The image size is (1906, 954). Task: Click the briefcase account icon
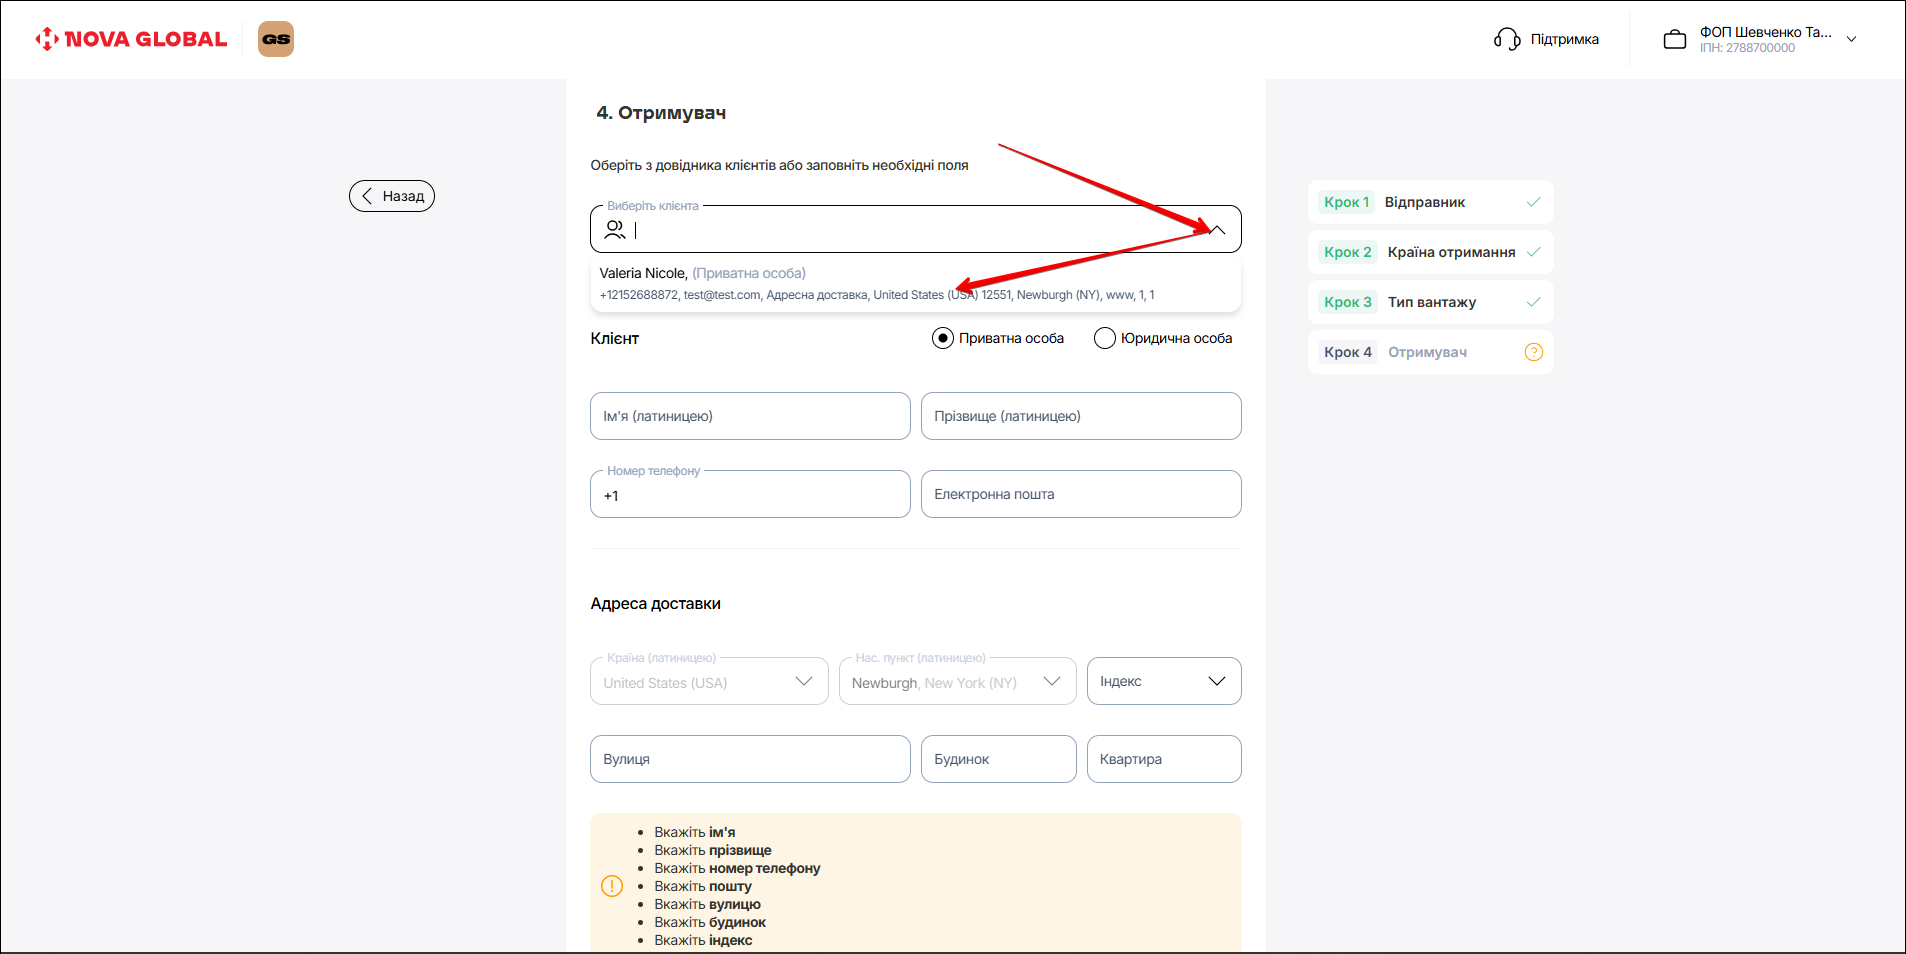(x=1674, y=40)
